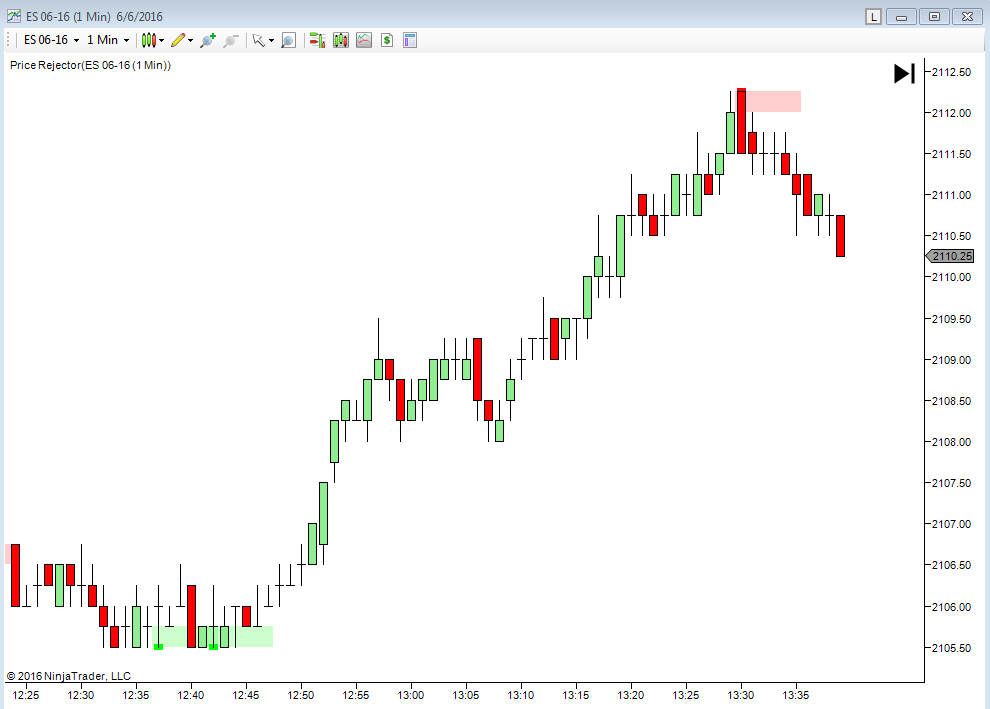Maximize the chart window
This screenshot has width=990, height=709.
point(935,16)
